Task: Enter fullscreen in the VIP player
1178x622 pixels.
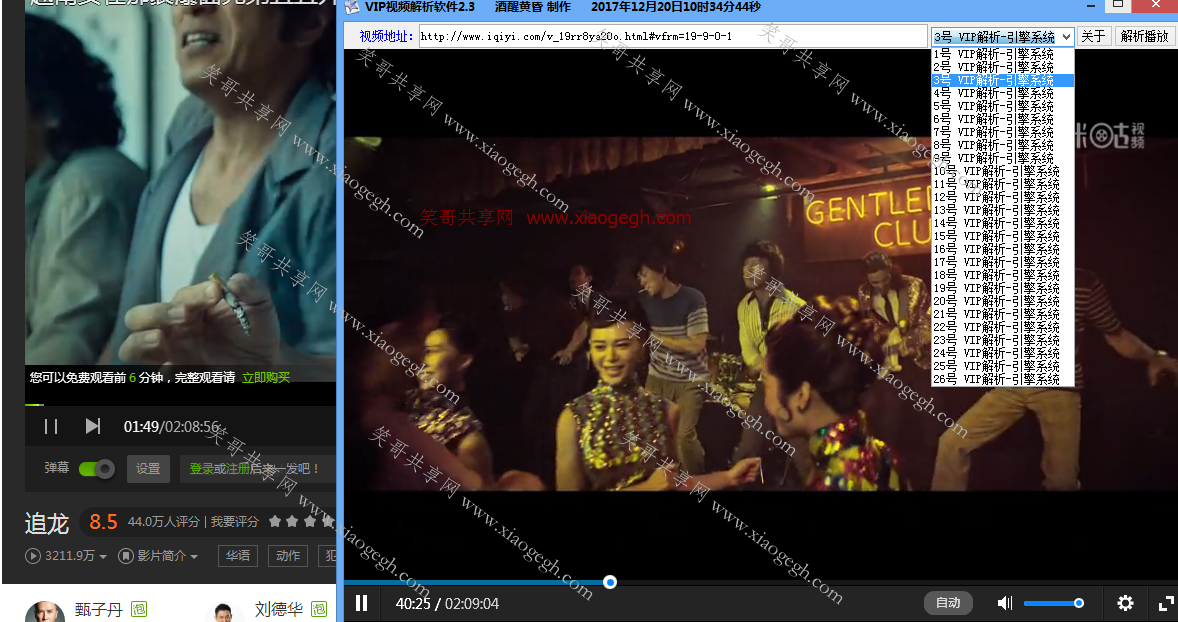Action: (1166, 603)
